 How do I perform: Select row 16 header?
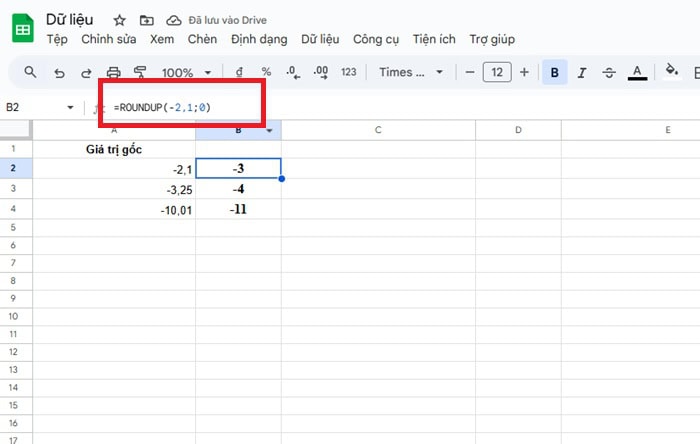pos(13,423)
